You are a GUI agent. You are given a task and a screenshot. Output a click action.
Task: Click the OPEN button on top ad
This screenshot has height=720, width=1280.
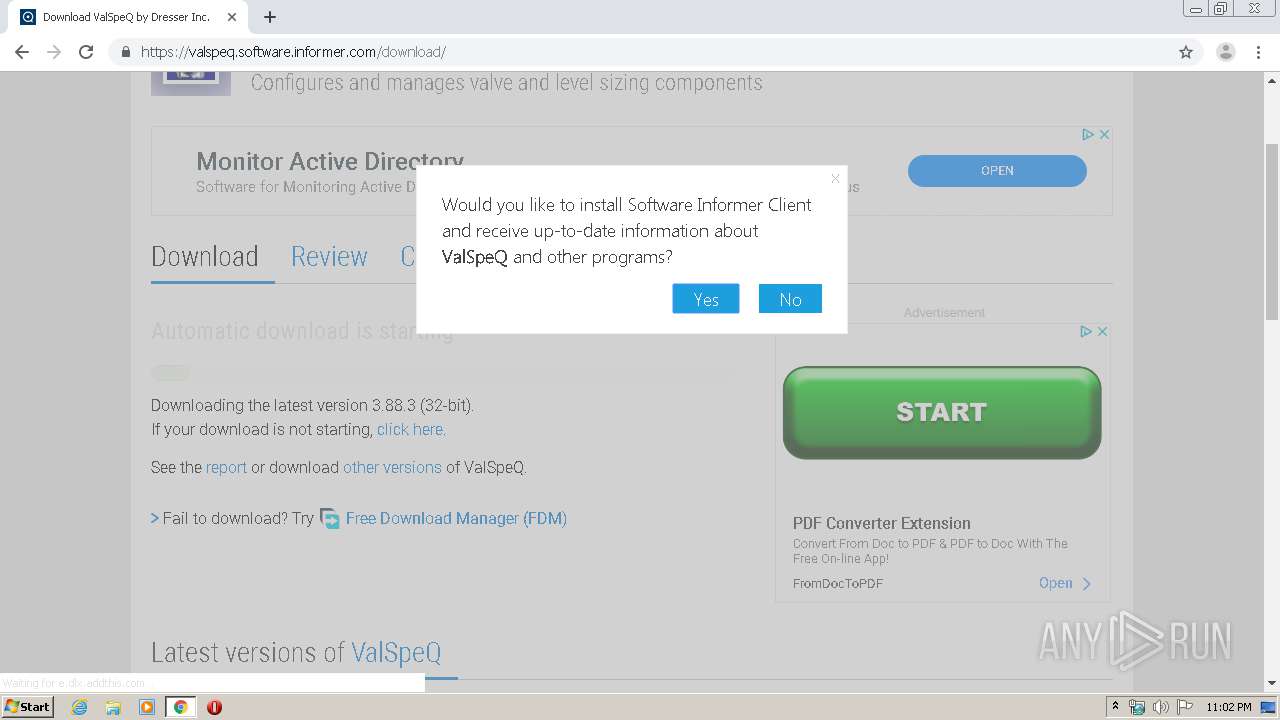click(997, 171)
